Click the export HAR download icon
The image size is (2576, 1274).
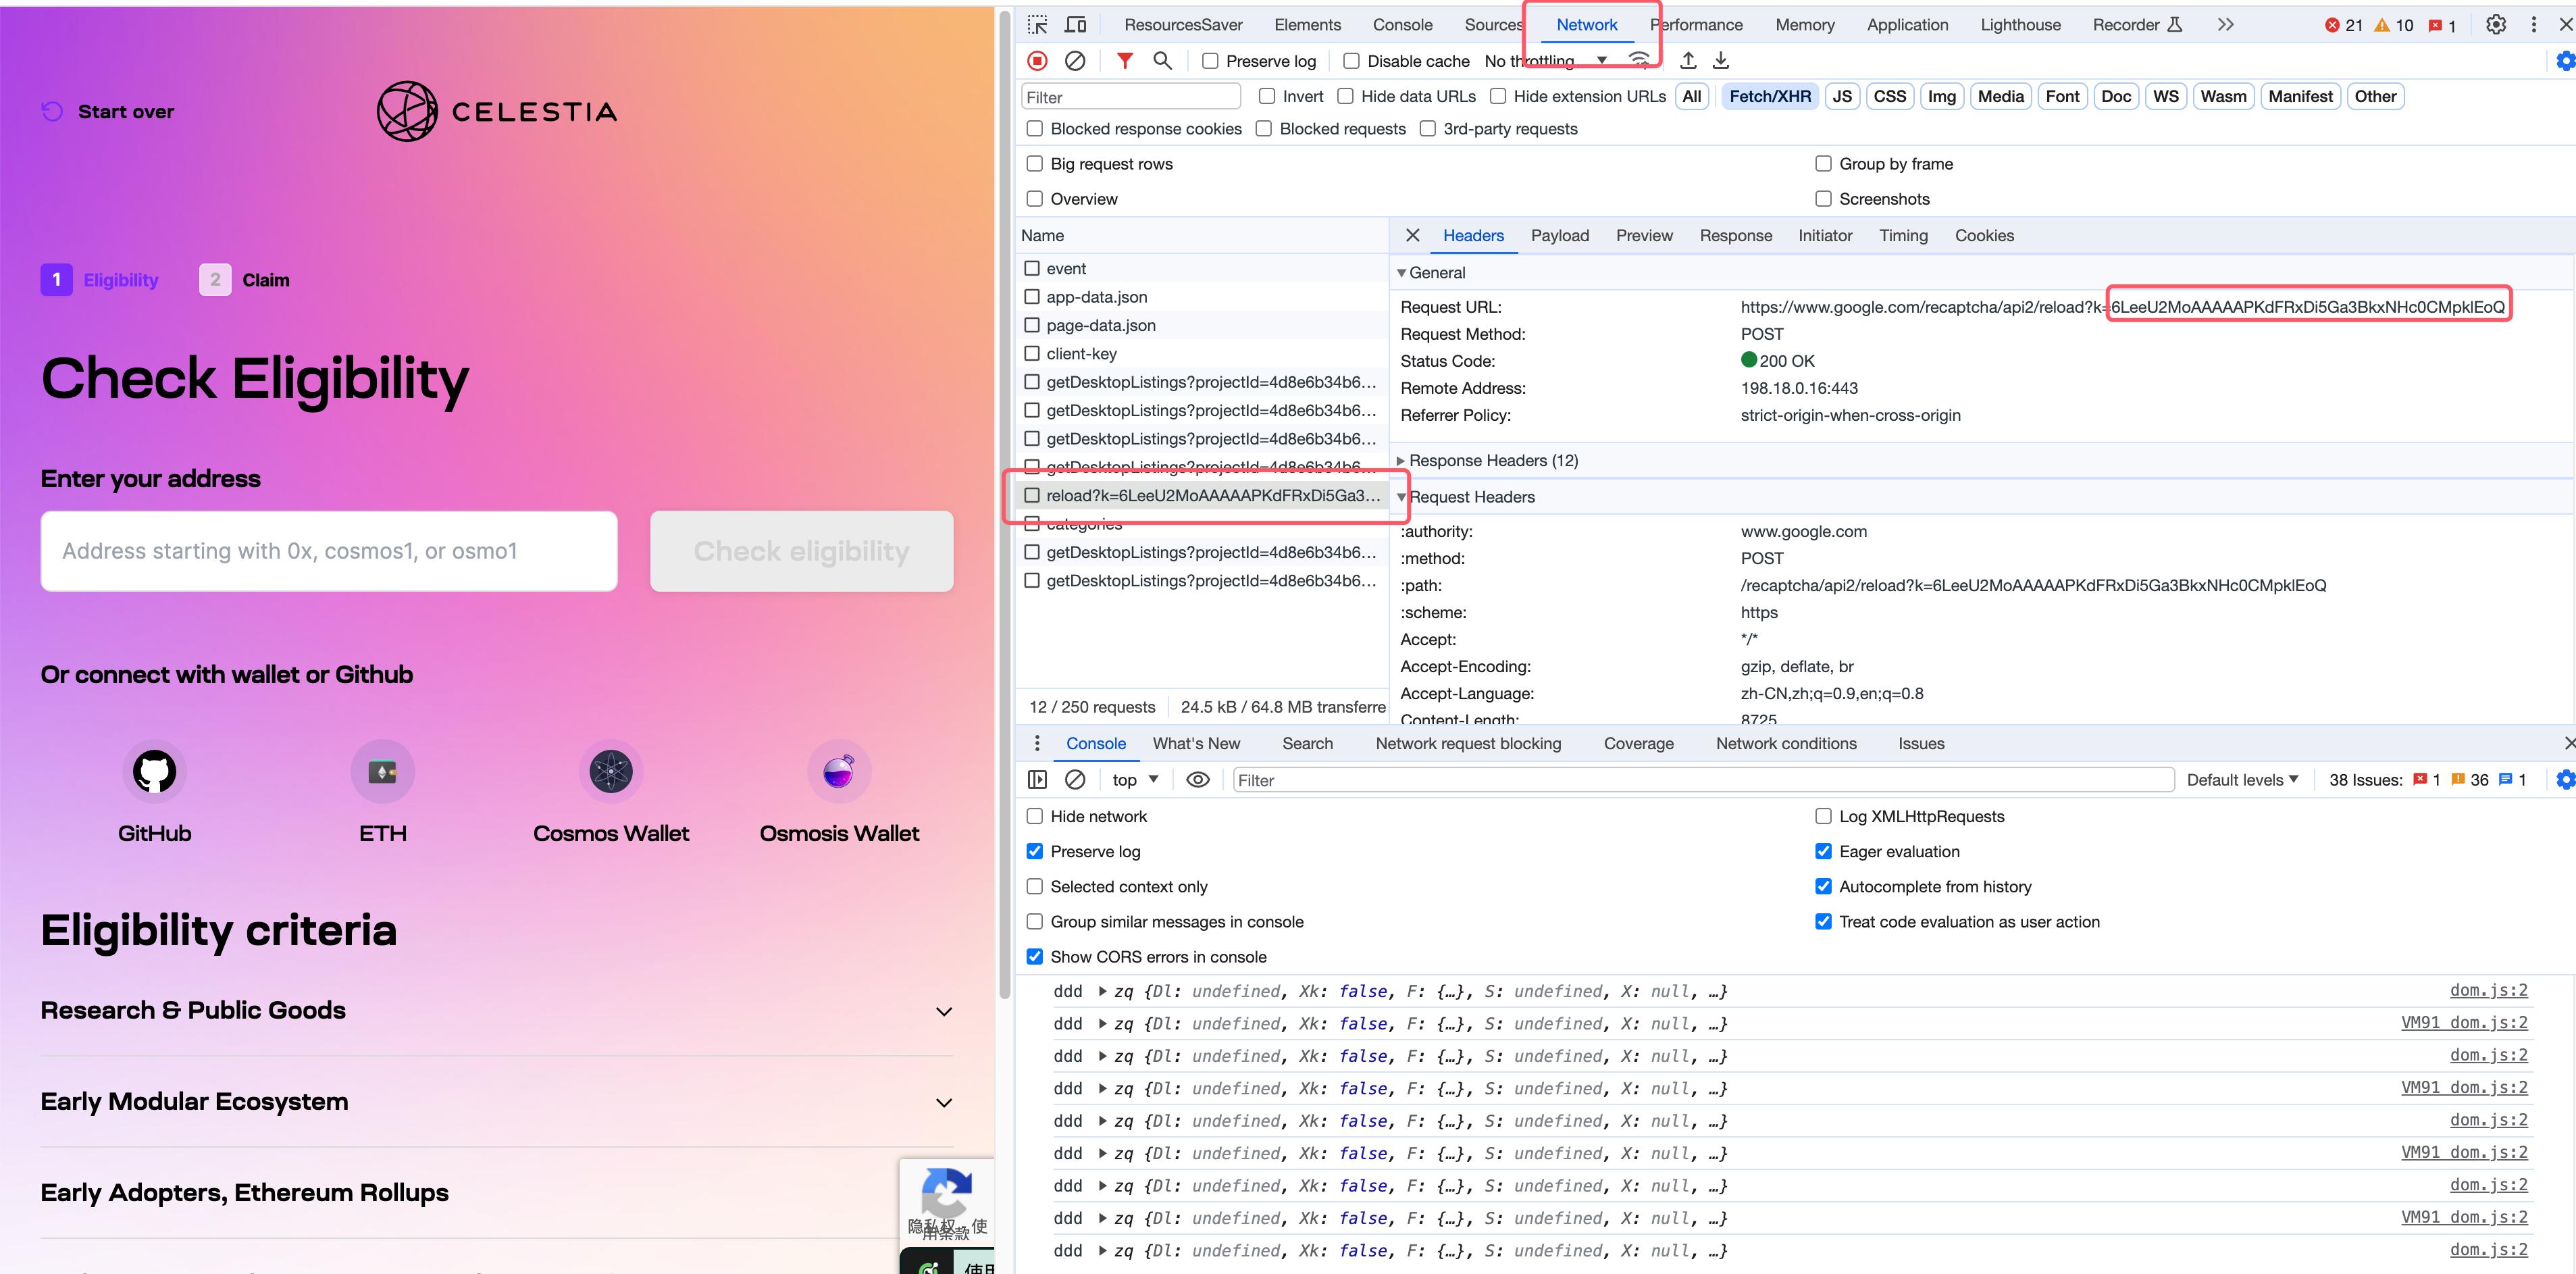(1721, 61)
